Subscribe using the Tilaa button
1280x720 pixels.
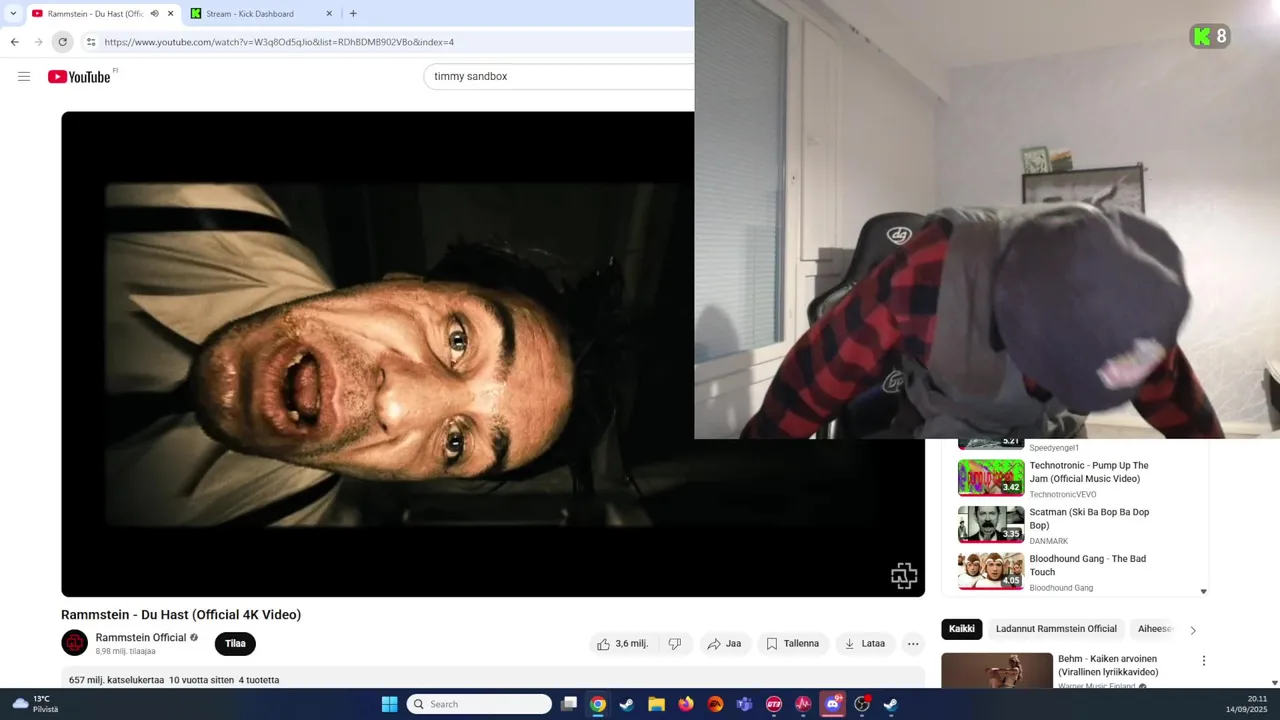[x=235, y=643]
